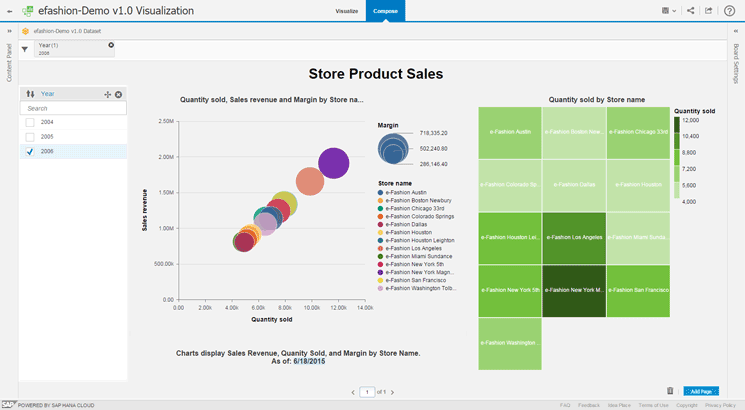Image resolution: width=745 pixels, height=410 pixels.
Task: Open the help question mark icon
Action: click(730, 11)
